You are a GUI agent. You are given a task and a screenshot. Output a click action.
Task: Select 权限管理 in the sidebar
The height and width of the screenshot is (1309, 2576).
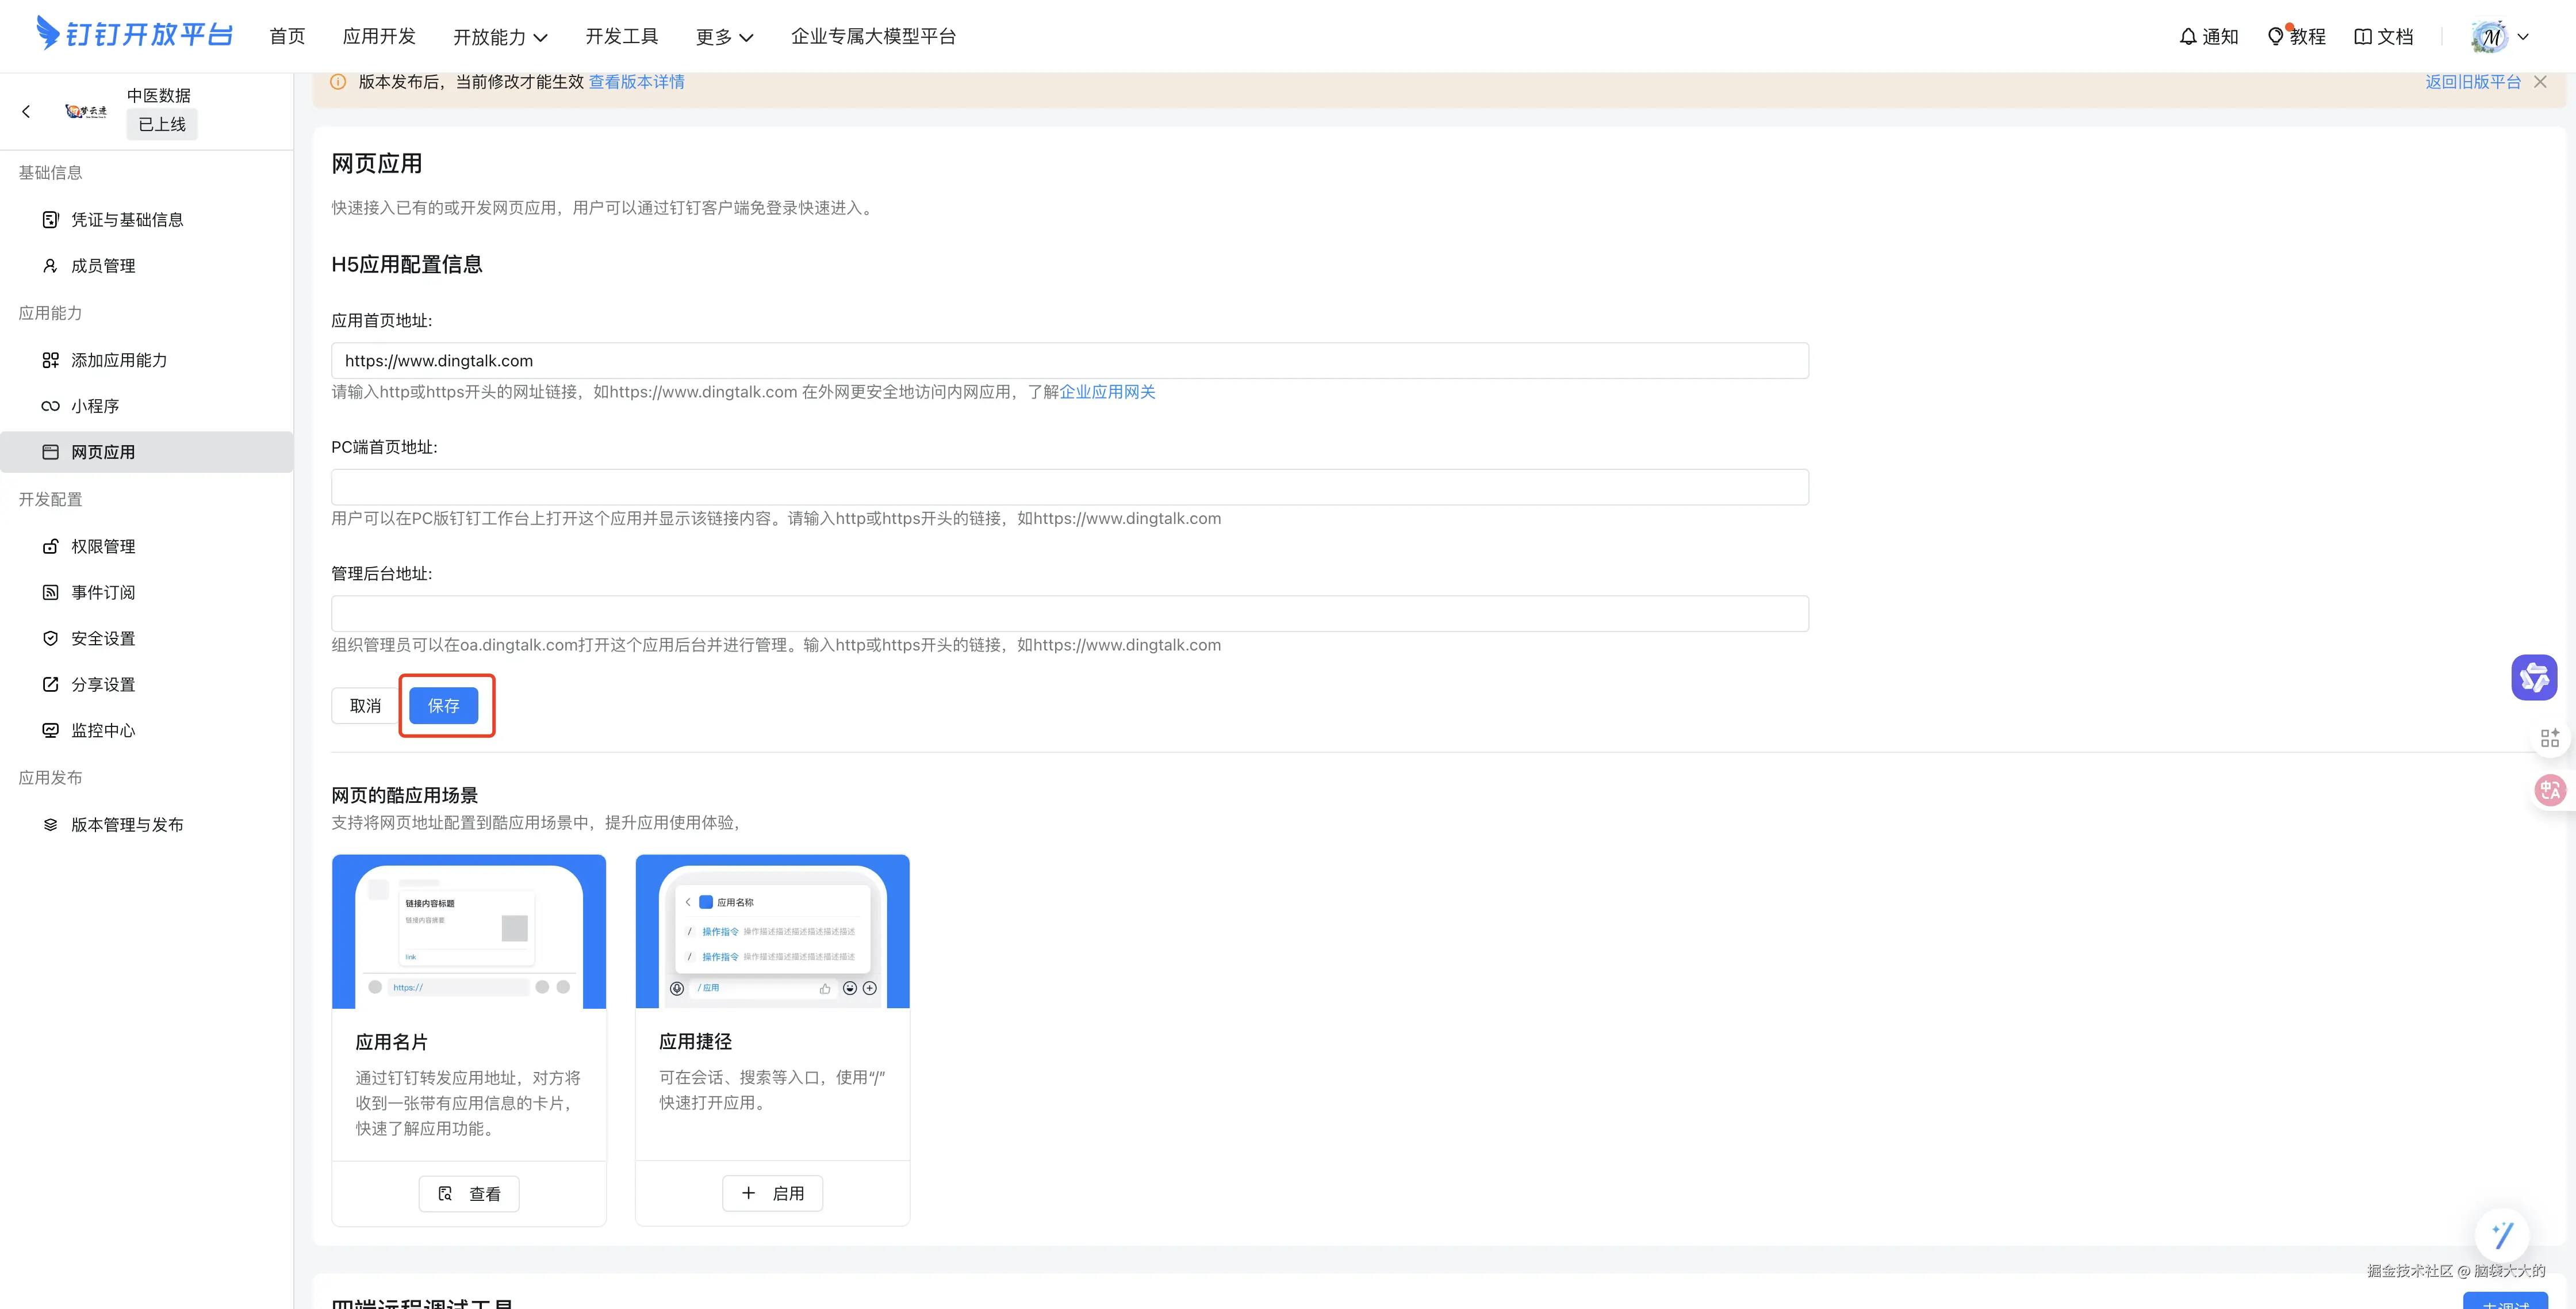pos(103,546)
